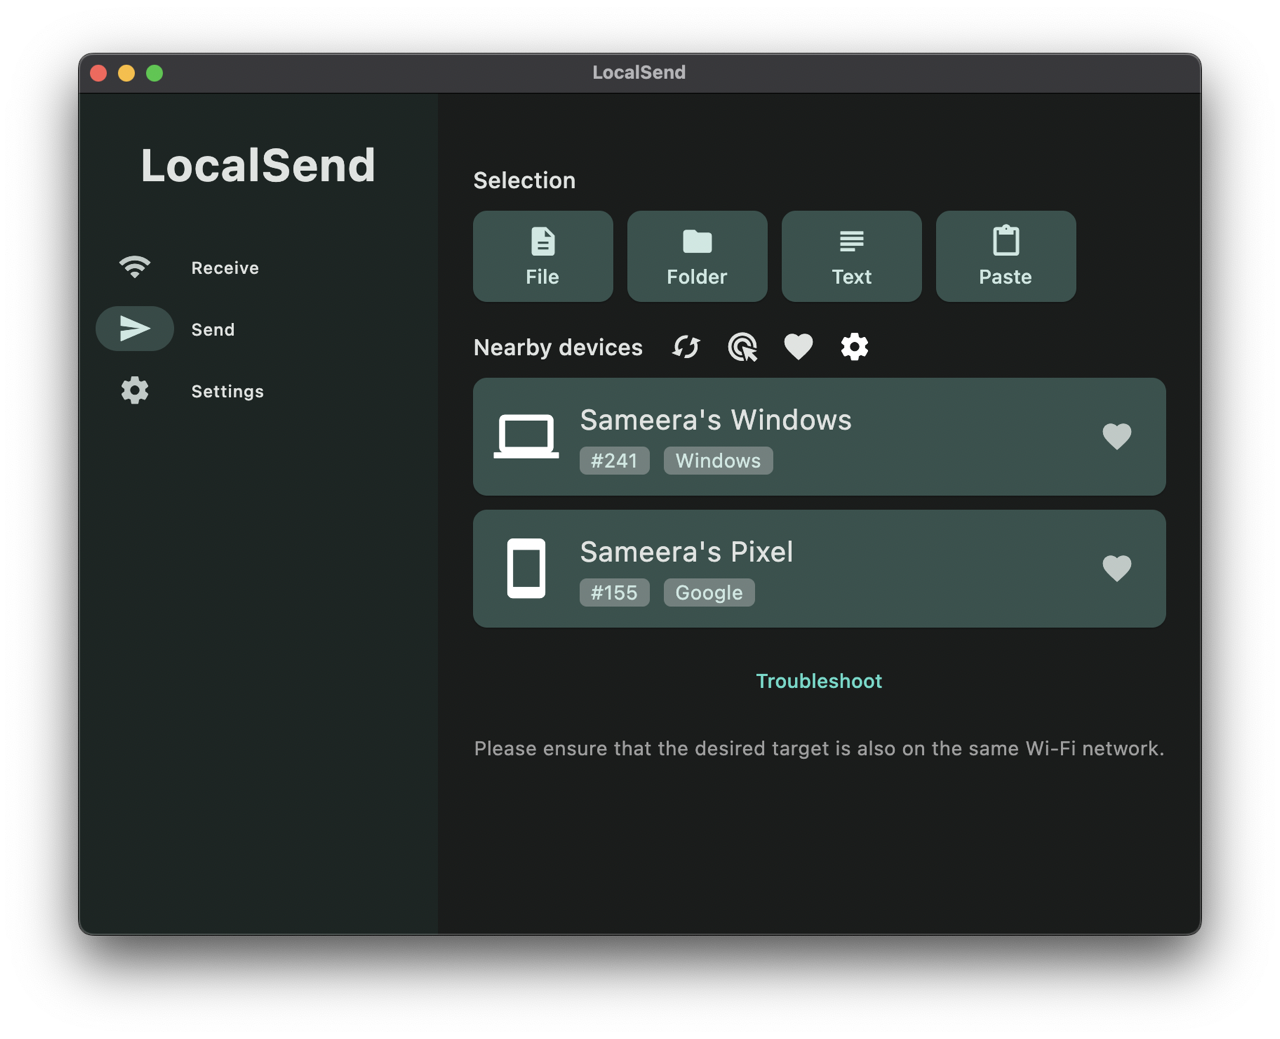
Task: Open send mode gear next to Nearby devices
Action: (x=854, y=347)
